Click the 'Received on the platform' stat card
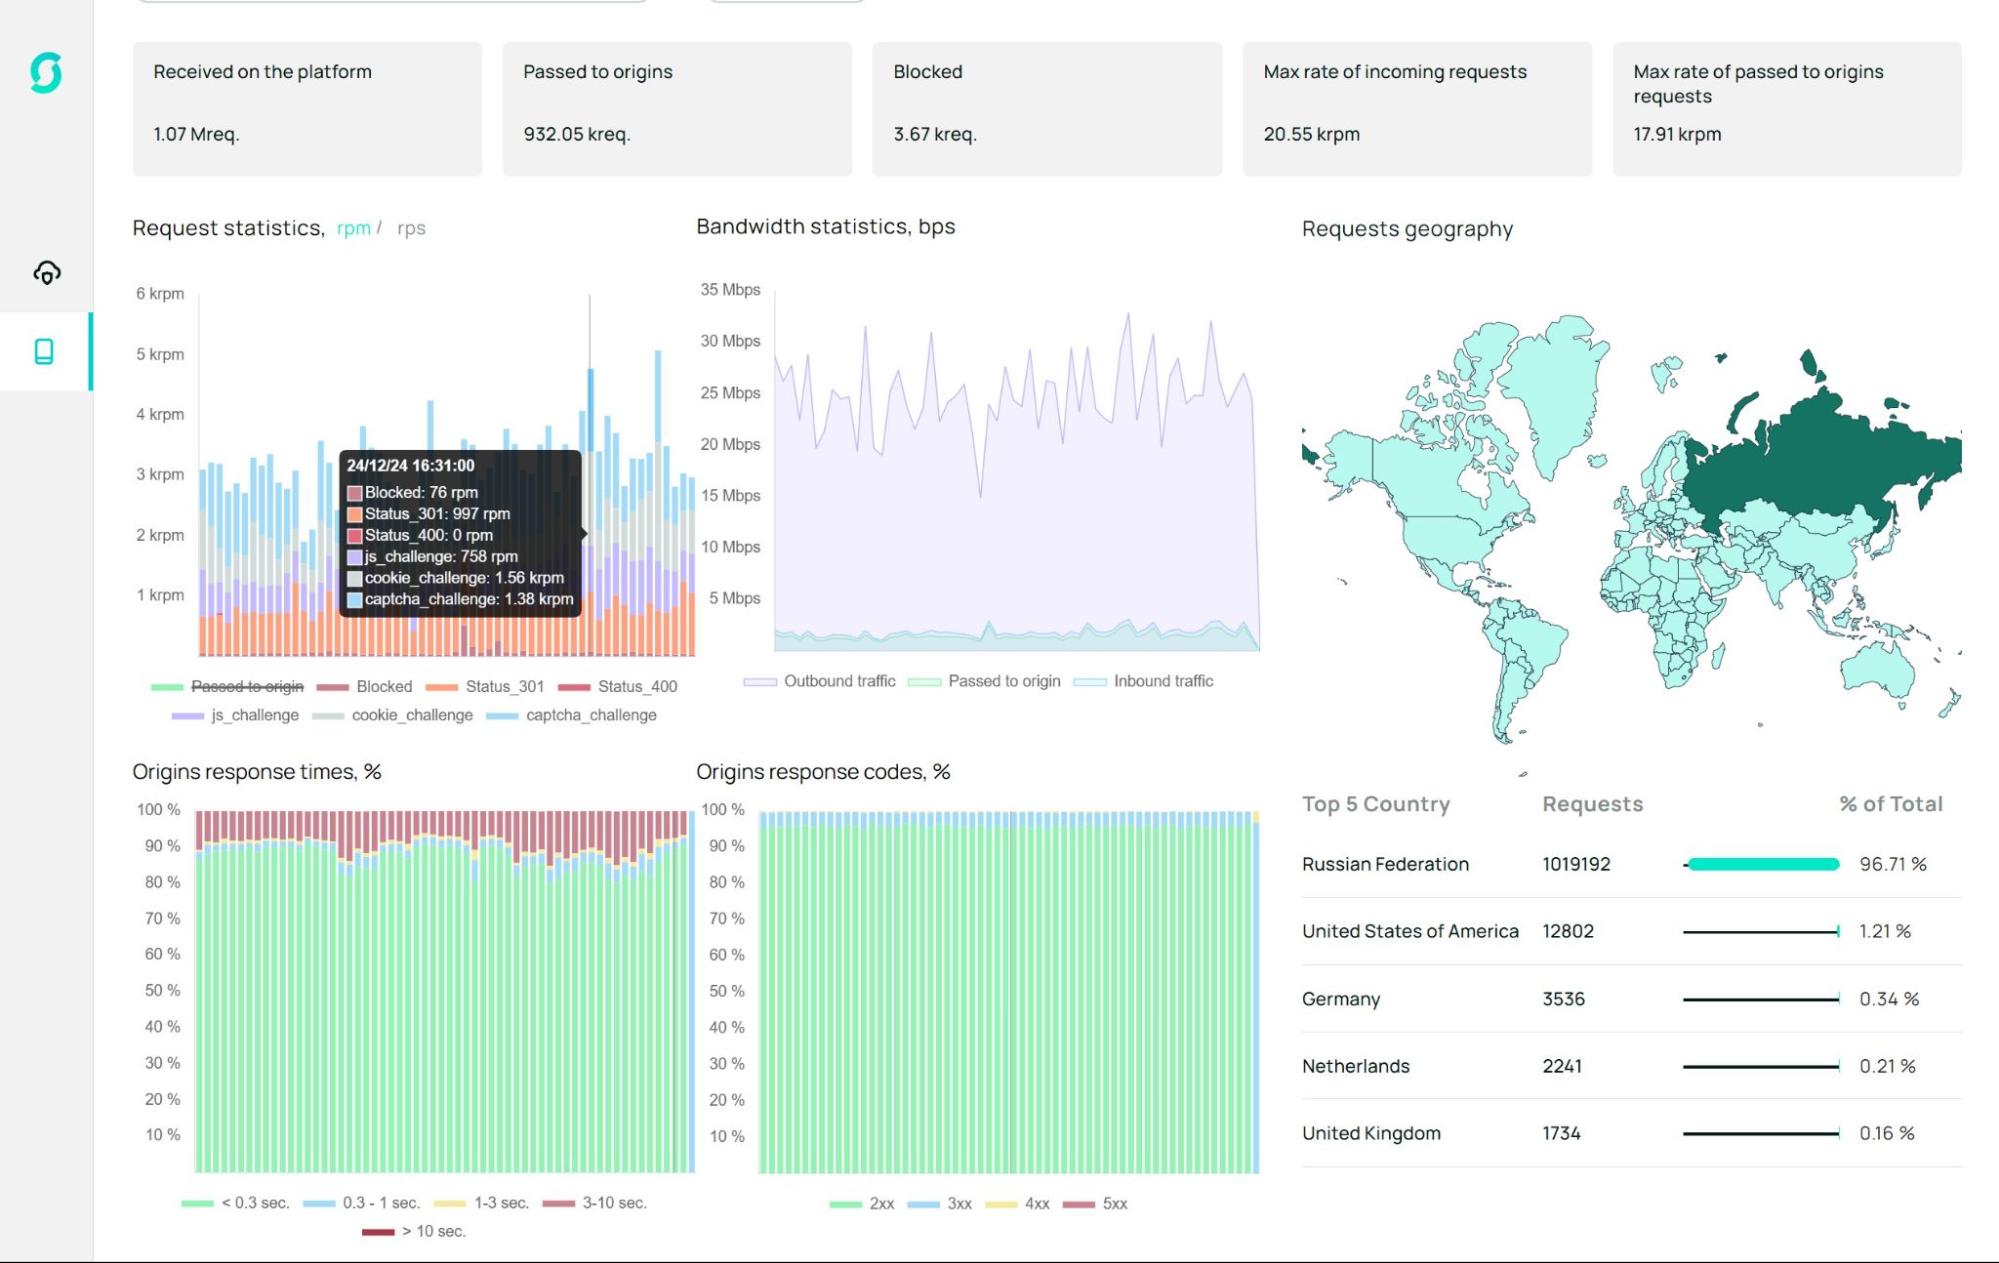 (307, 109)
